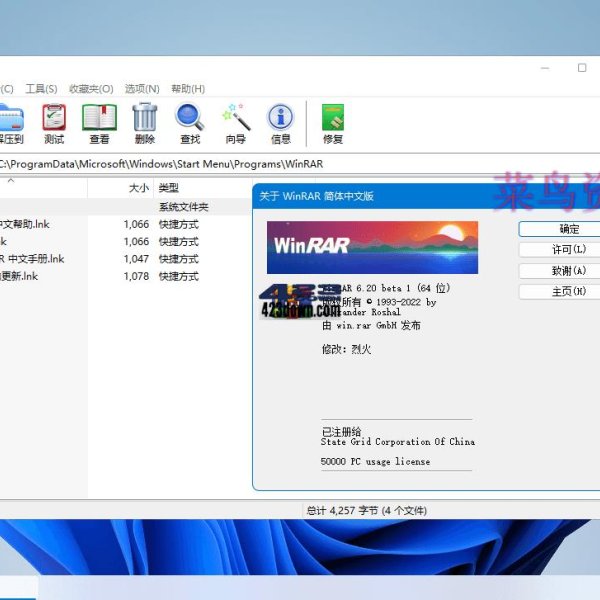The width and height of the screenshot is (600, 600).
Task: Click the About WinRAR dialog title bar
Action: coord(426,196)
